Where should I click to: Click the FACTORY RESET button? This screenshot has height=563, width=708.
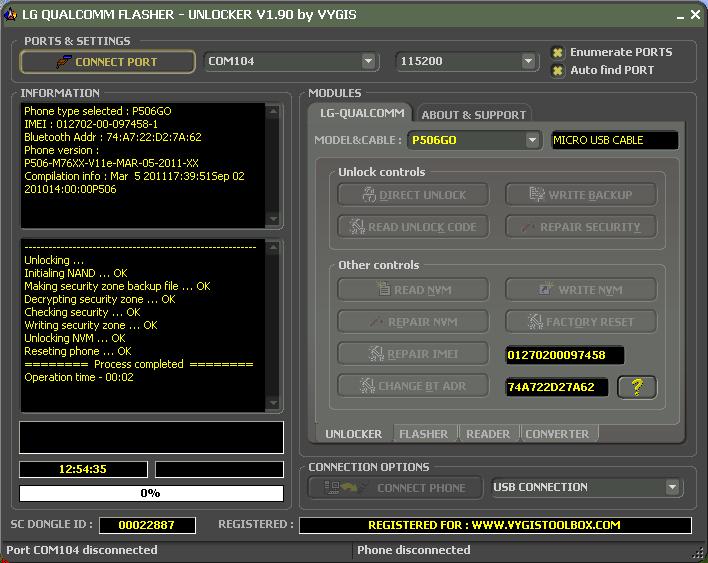point(581,321)
